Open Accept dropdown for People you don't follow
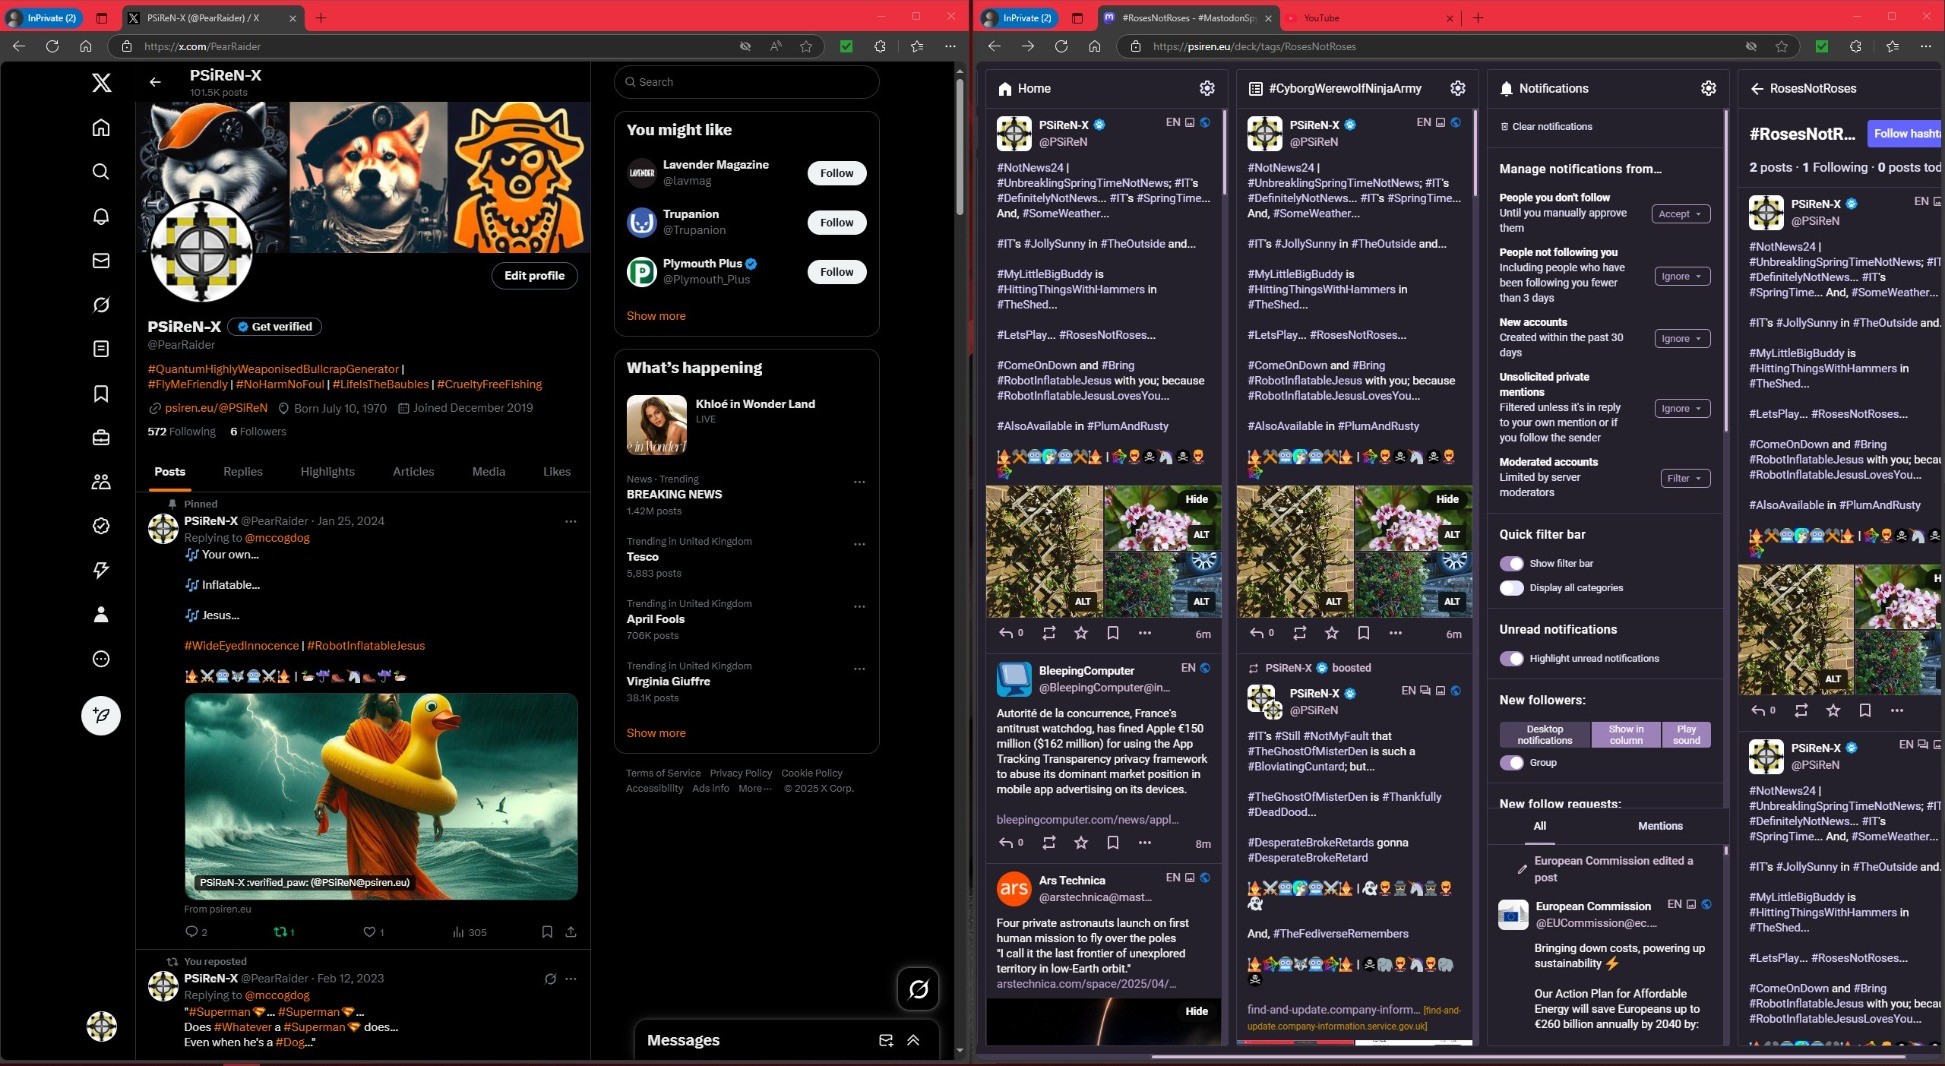Screen dimensions: 1945x1066 coord(1680,214)
